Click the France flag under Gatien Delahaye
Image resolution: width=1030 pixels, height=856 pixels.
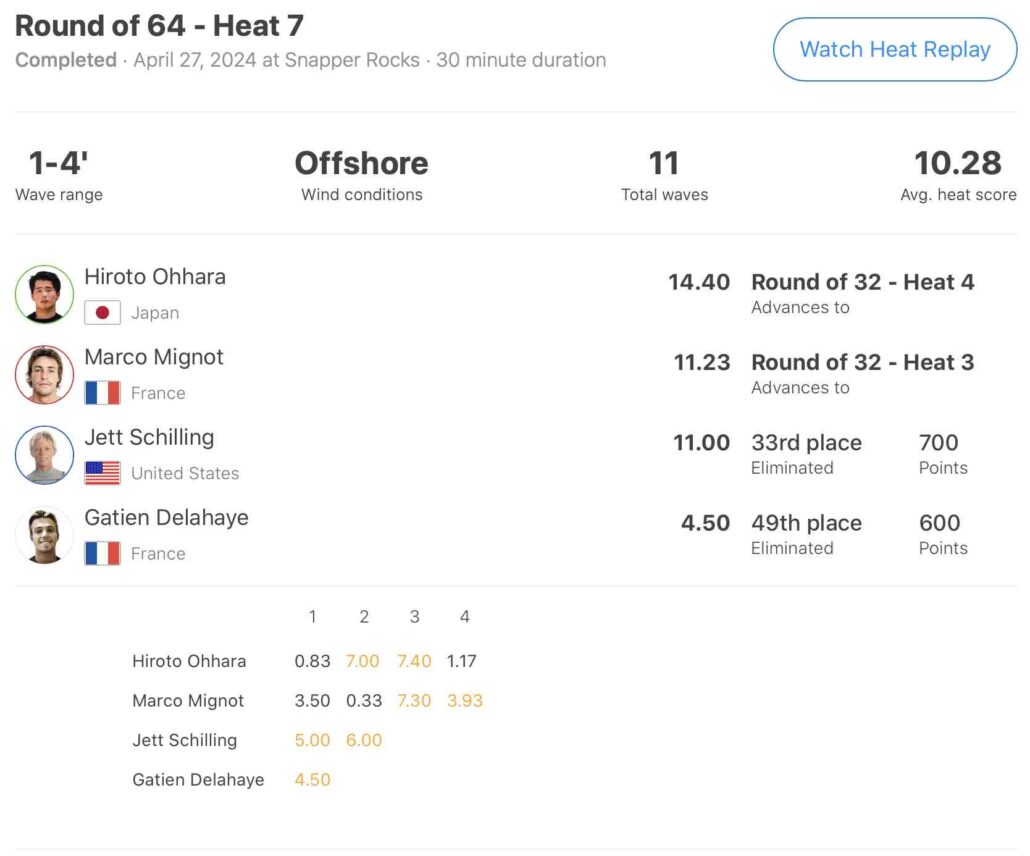(102, 553)
